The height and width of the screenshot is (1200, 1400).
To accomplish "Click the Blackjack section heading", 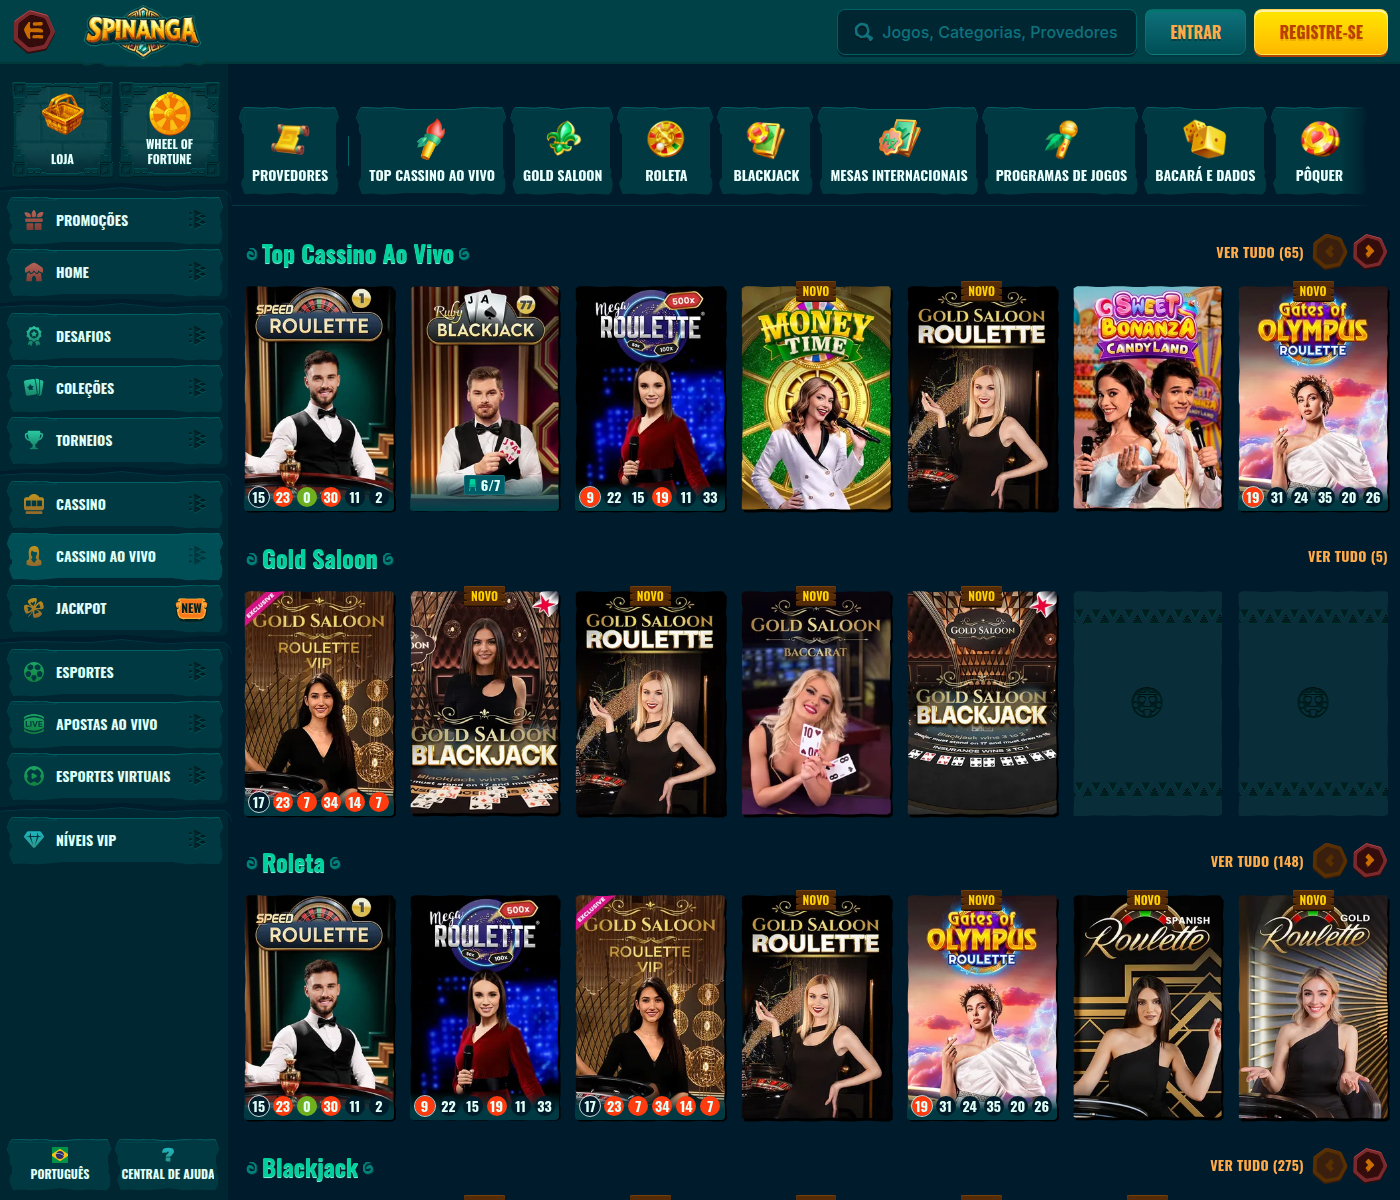I will tap(310, 1168).
